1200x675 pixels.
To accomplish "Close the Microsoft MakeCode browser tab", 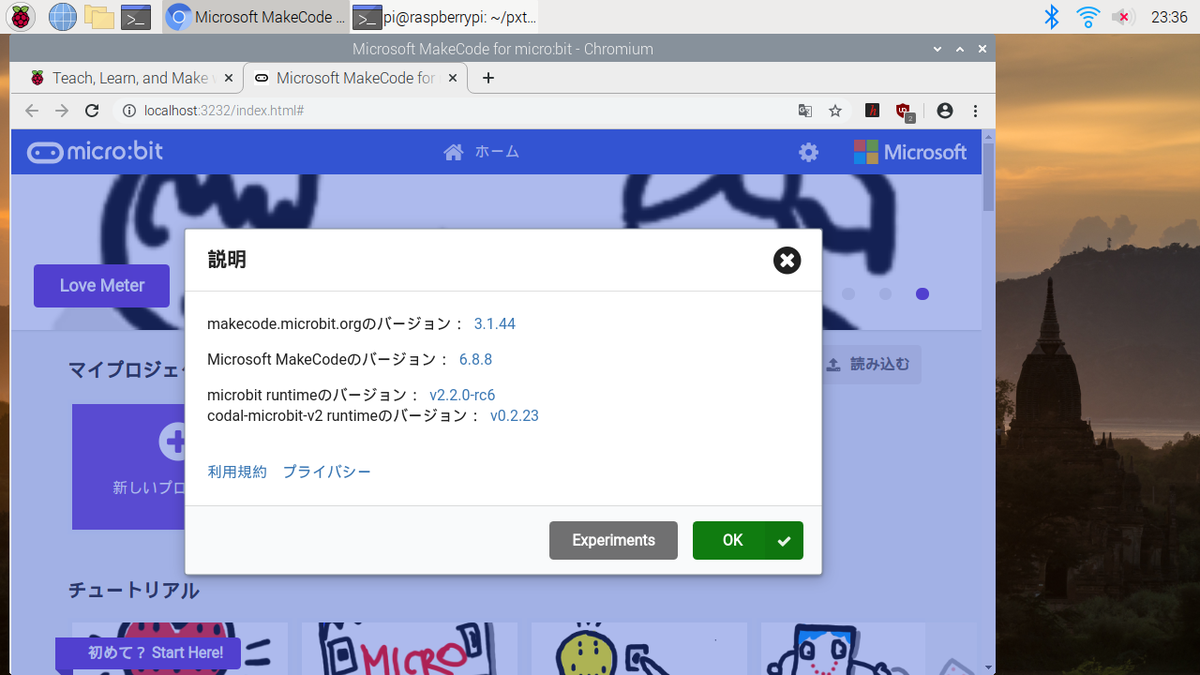I will (x=451, y=78).
